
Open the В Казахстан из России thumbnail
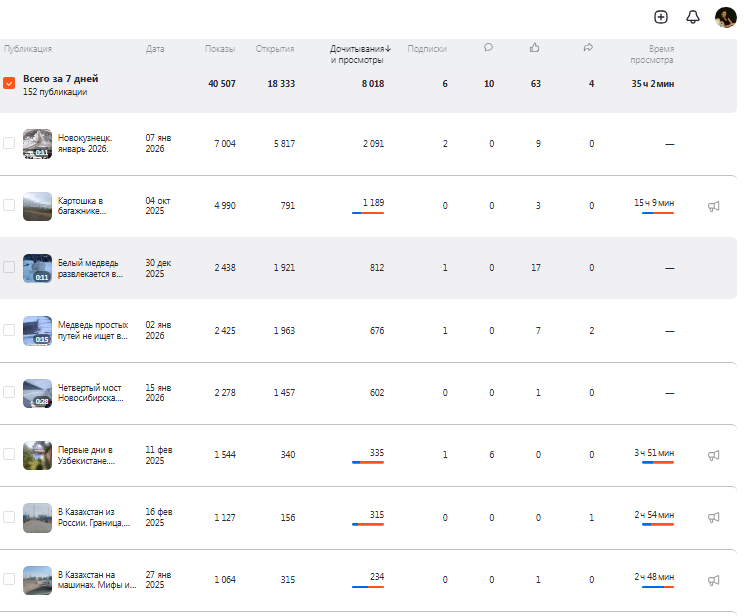[37, 517]
